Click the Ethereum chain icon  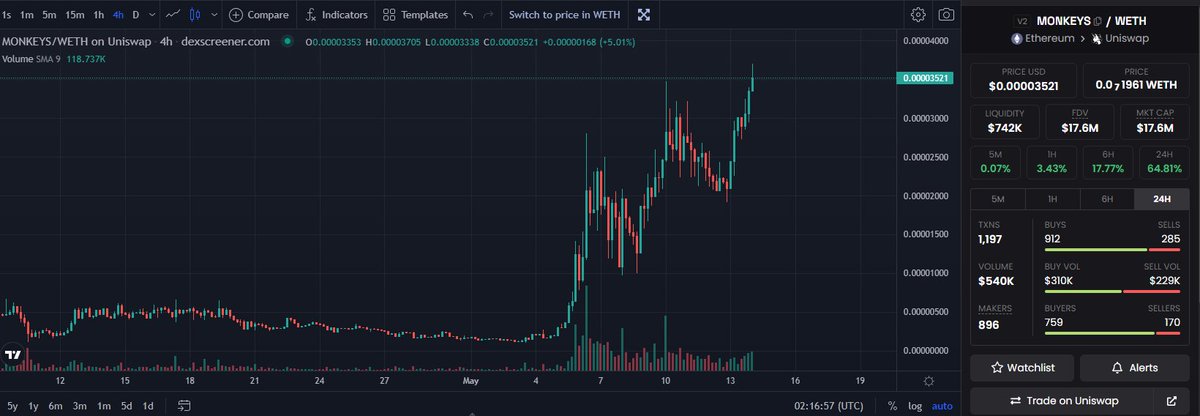pyautogui.click(x=1019, y=39)
